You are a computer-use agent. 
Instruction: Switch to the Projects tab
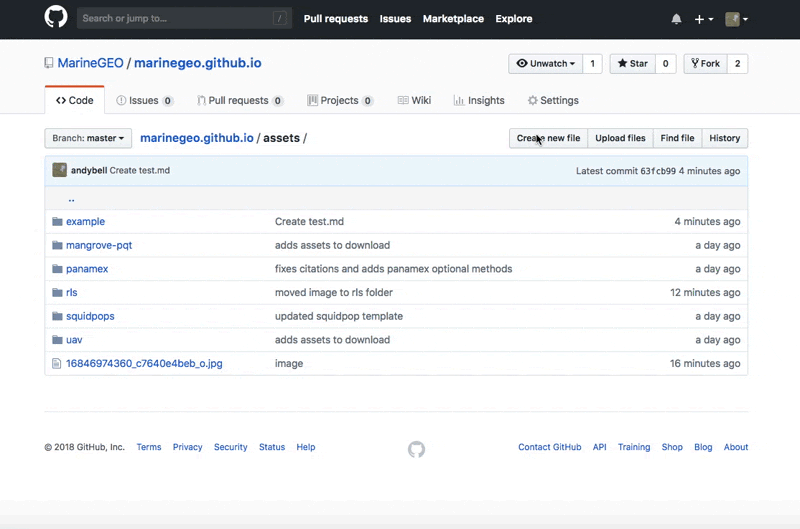(340, 100)
